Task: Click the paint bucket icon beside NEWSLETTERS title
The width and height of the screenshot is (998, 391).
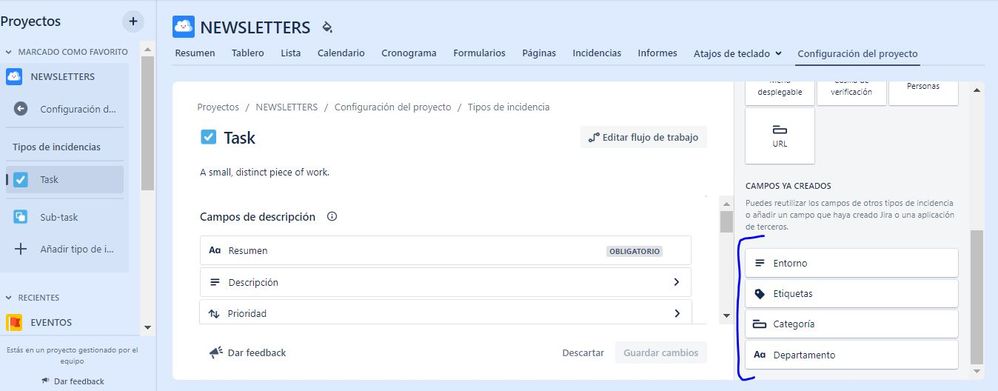Action: 327,27
